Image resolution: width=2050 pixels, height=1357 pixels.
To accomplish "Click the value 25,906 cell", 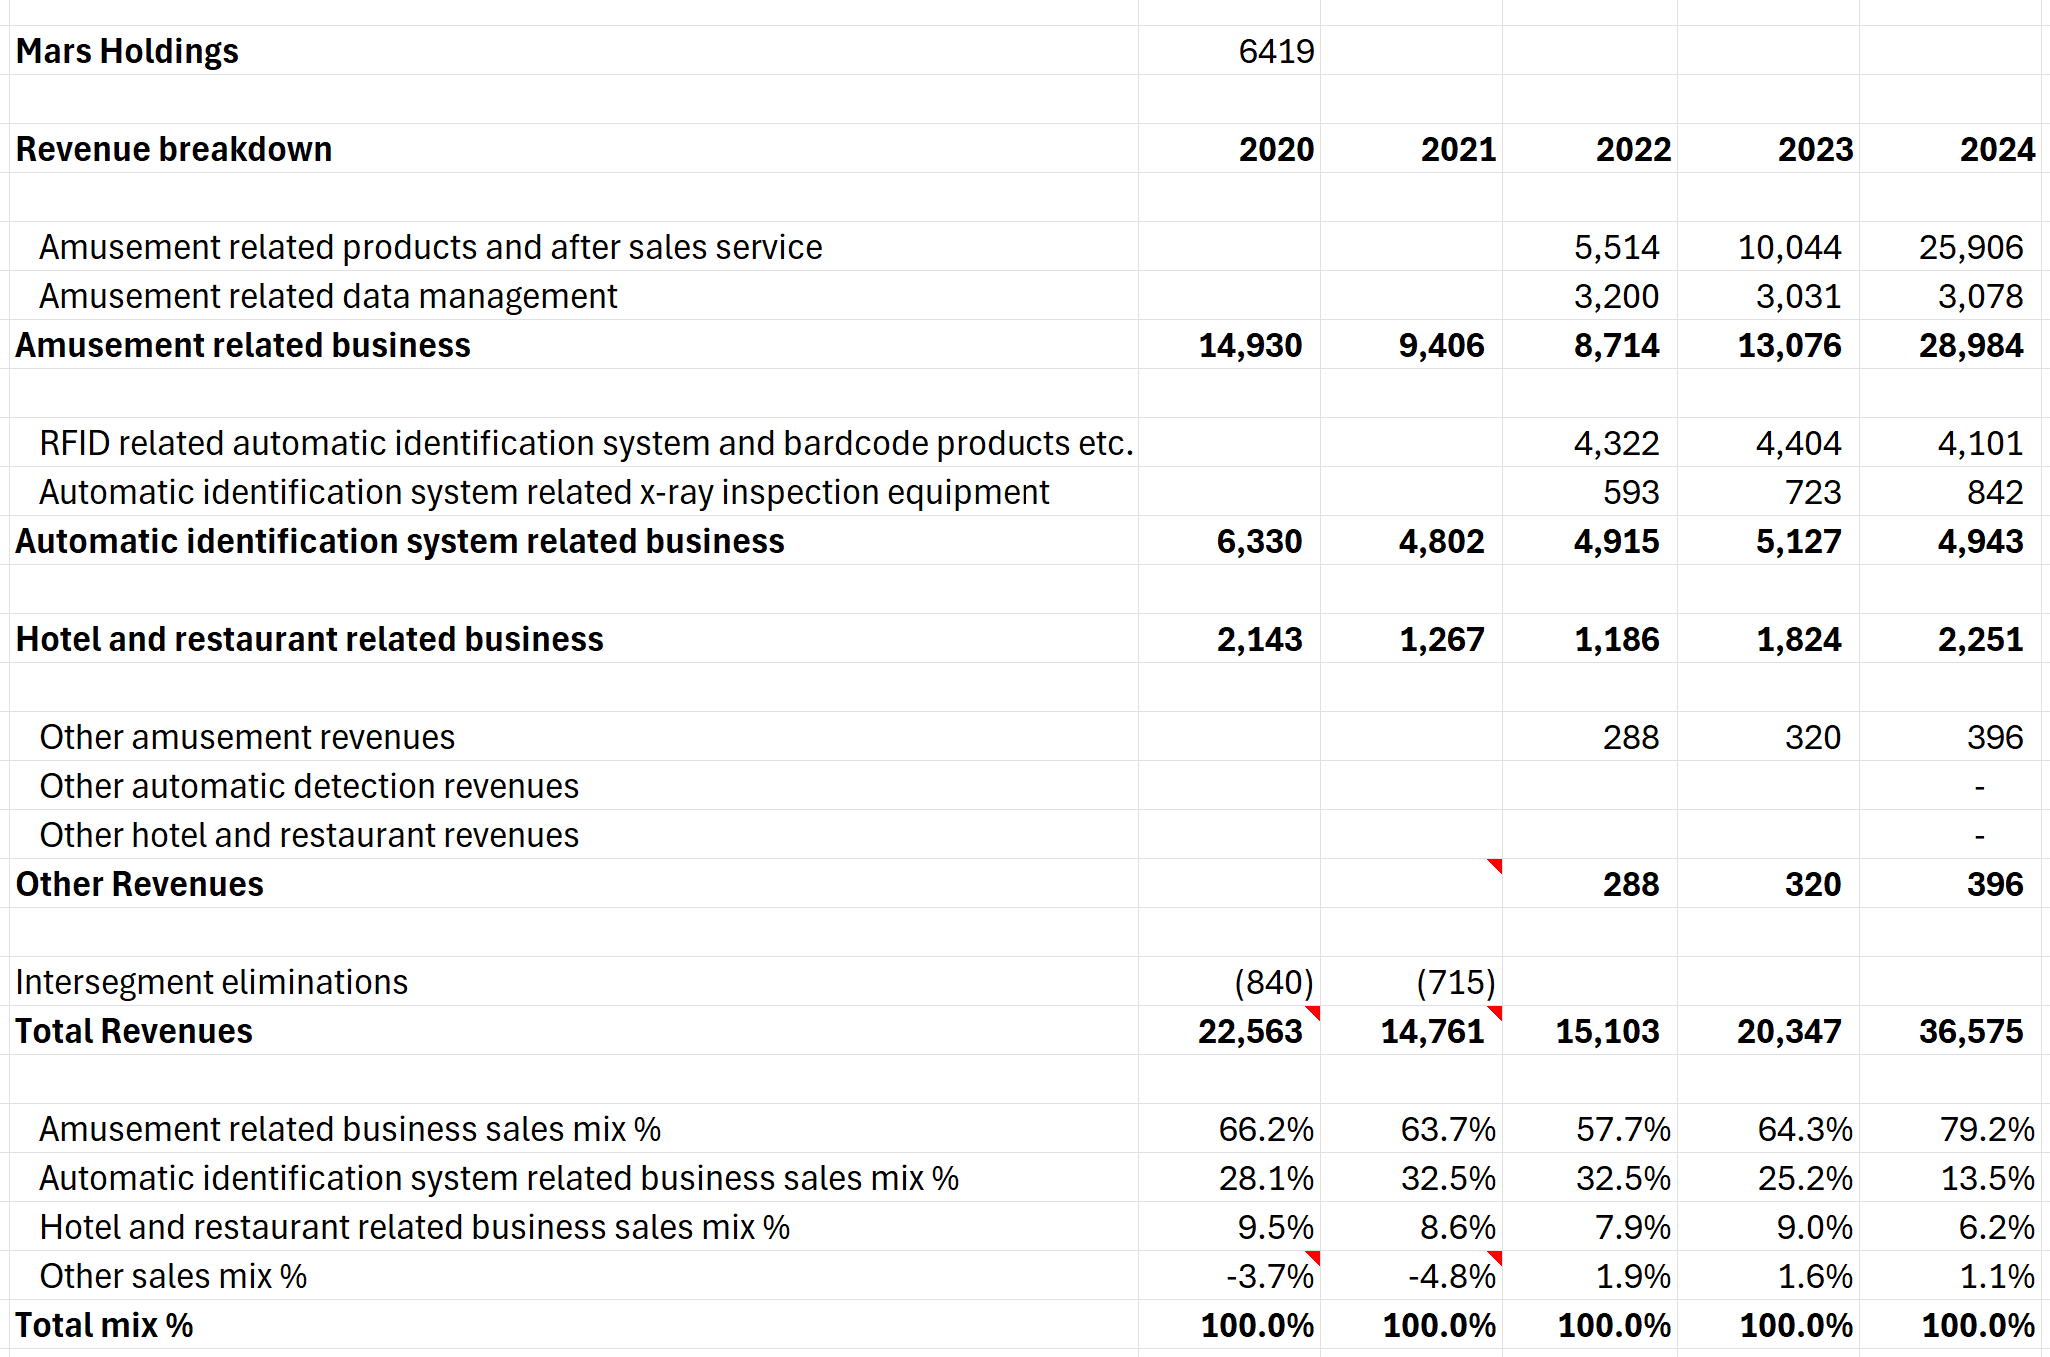I will [1970, 247].
